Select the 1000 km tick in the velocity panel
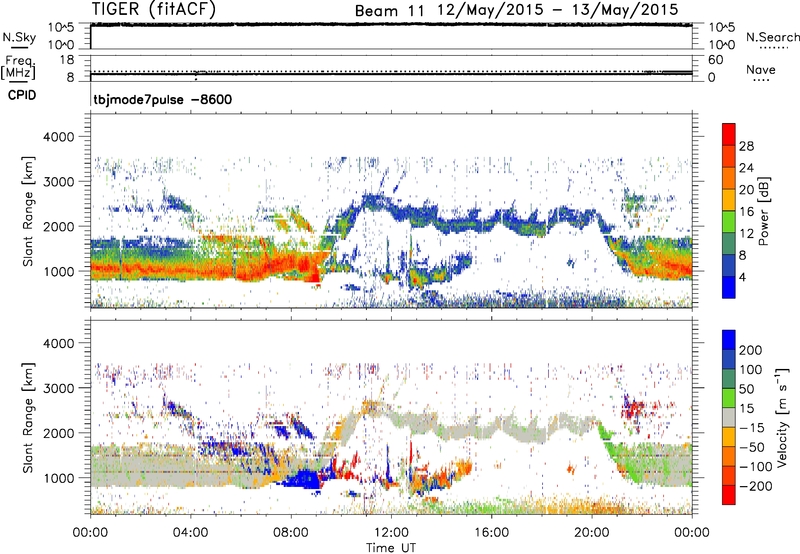Viewport: 800px width, 554px height. (58, 478)
